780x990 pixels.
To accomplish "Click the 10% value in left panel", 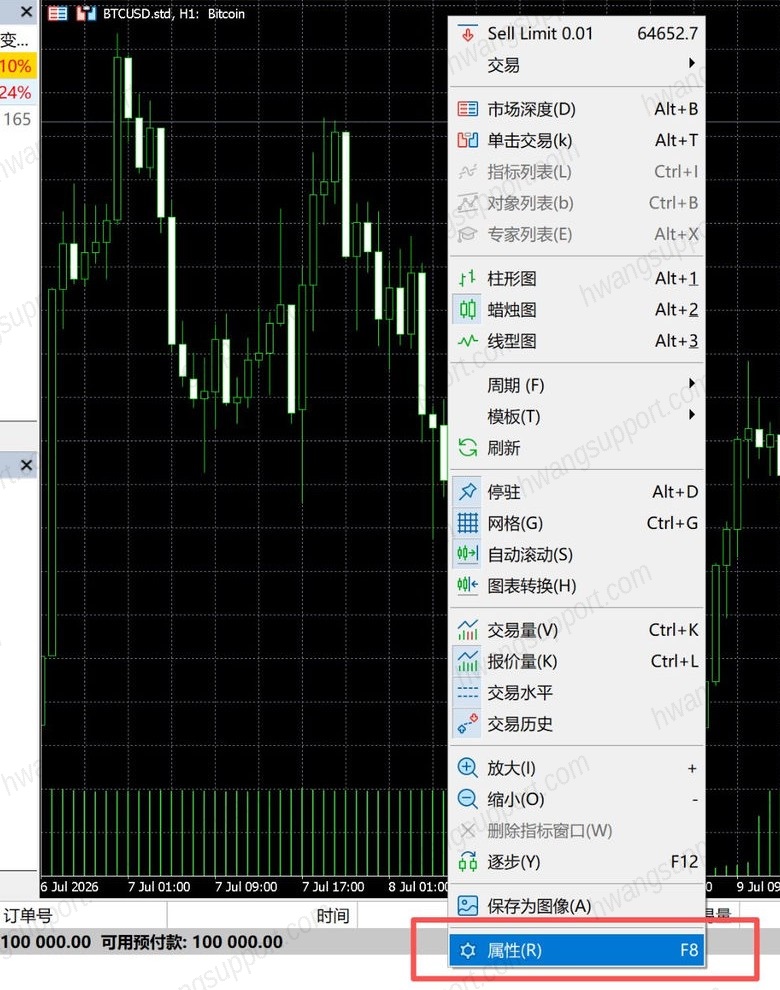I will coord(16,66).
